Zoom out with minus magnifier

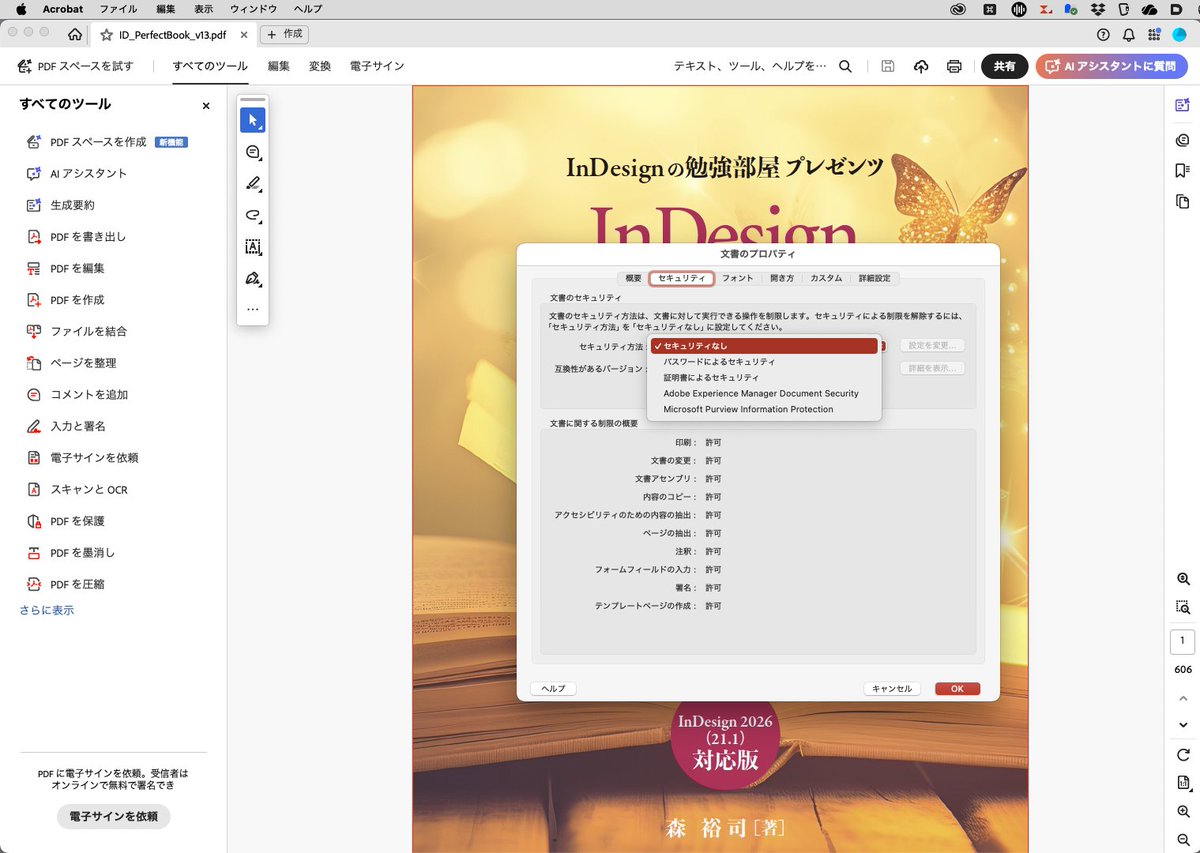(x=1183, y=841)
